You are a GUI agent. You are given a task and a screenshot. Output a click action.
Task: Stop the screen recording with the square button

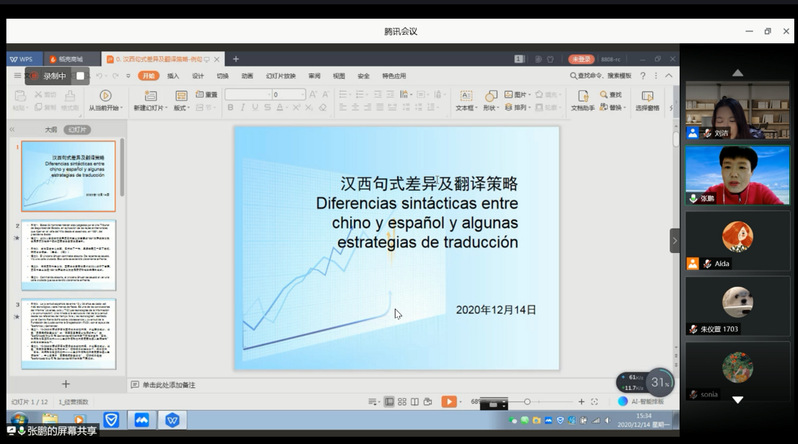(x=80, y=76)
